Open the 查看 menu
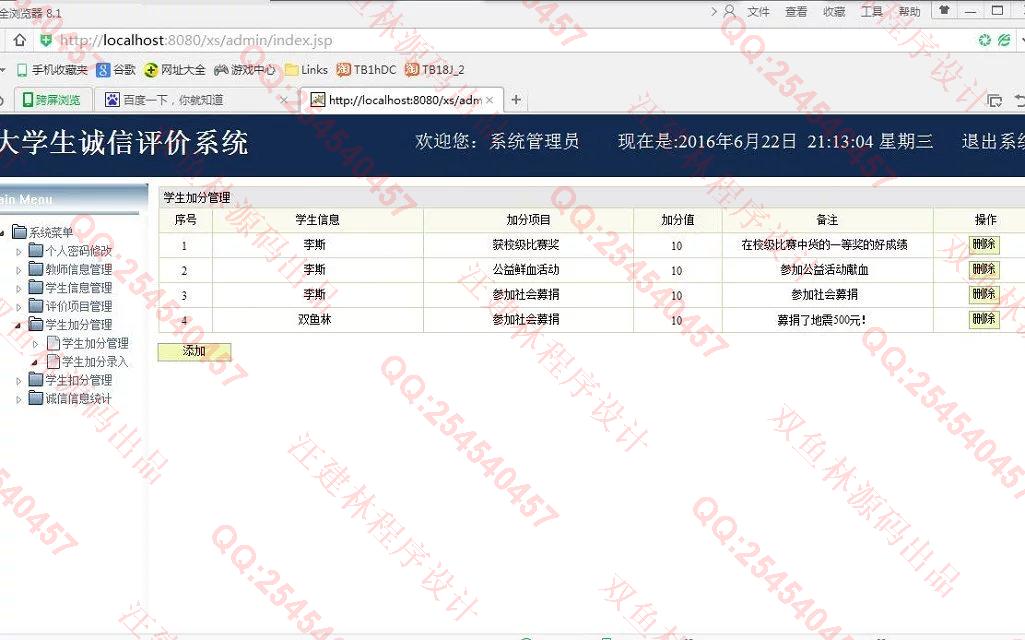The width and height of the screenshot is (1025, 640). (x=796, y=11)
